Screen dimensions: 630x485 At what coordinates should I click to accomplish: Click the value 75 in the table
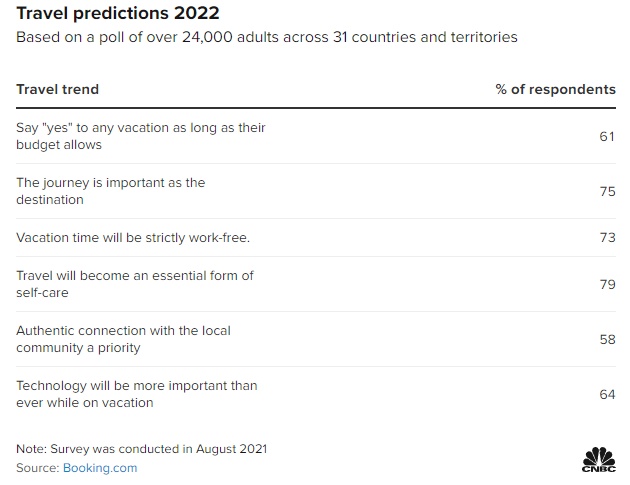[x=607, y=191]
